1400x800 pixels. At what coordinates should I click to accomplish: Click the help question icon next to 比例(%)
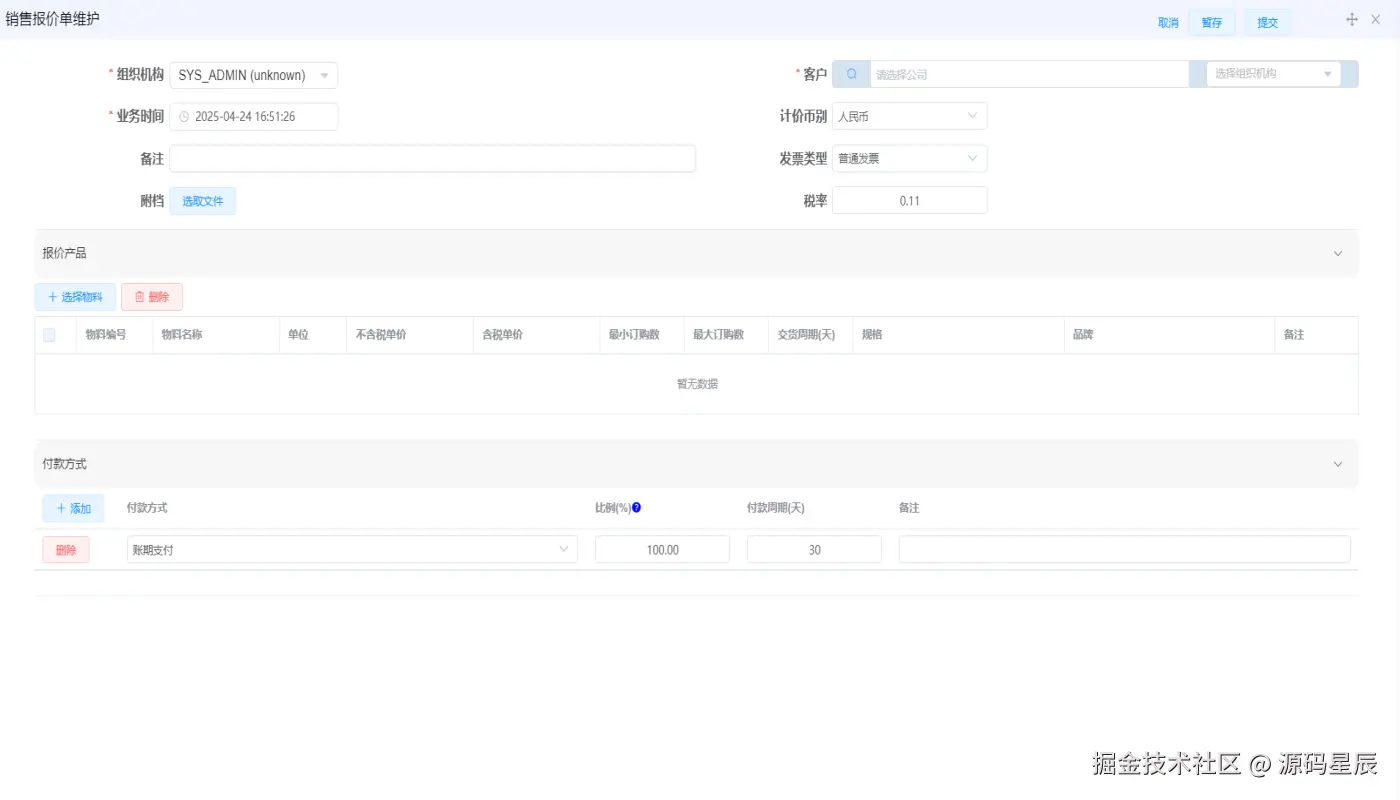point(637,506)
